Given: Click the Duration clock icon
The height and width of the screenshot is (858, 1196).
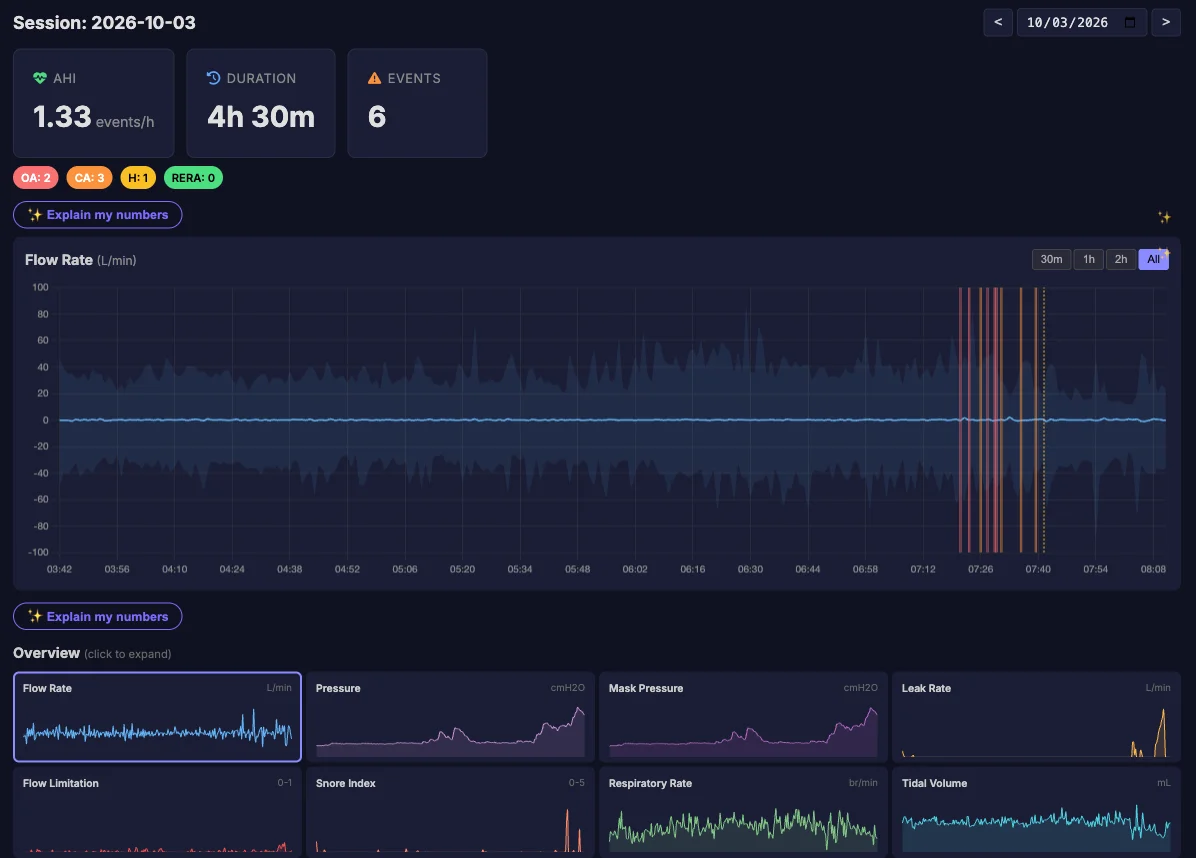Looking at the screenshot, I should coord(214,78).
